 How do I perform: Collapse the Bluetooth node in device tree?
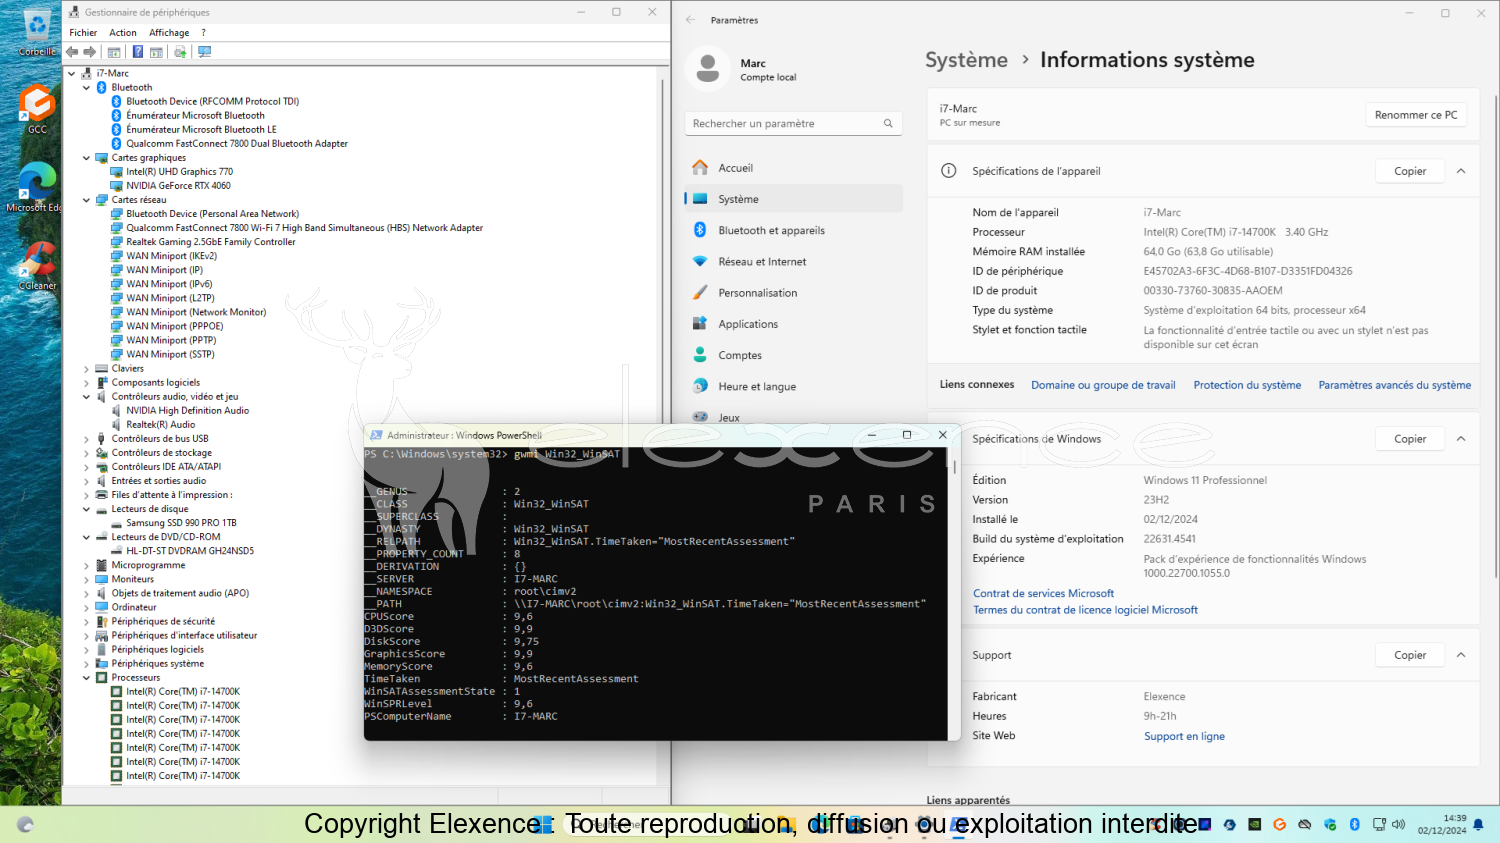tap(86, 88)
